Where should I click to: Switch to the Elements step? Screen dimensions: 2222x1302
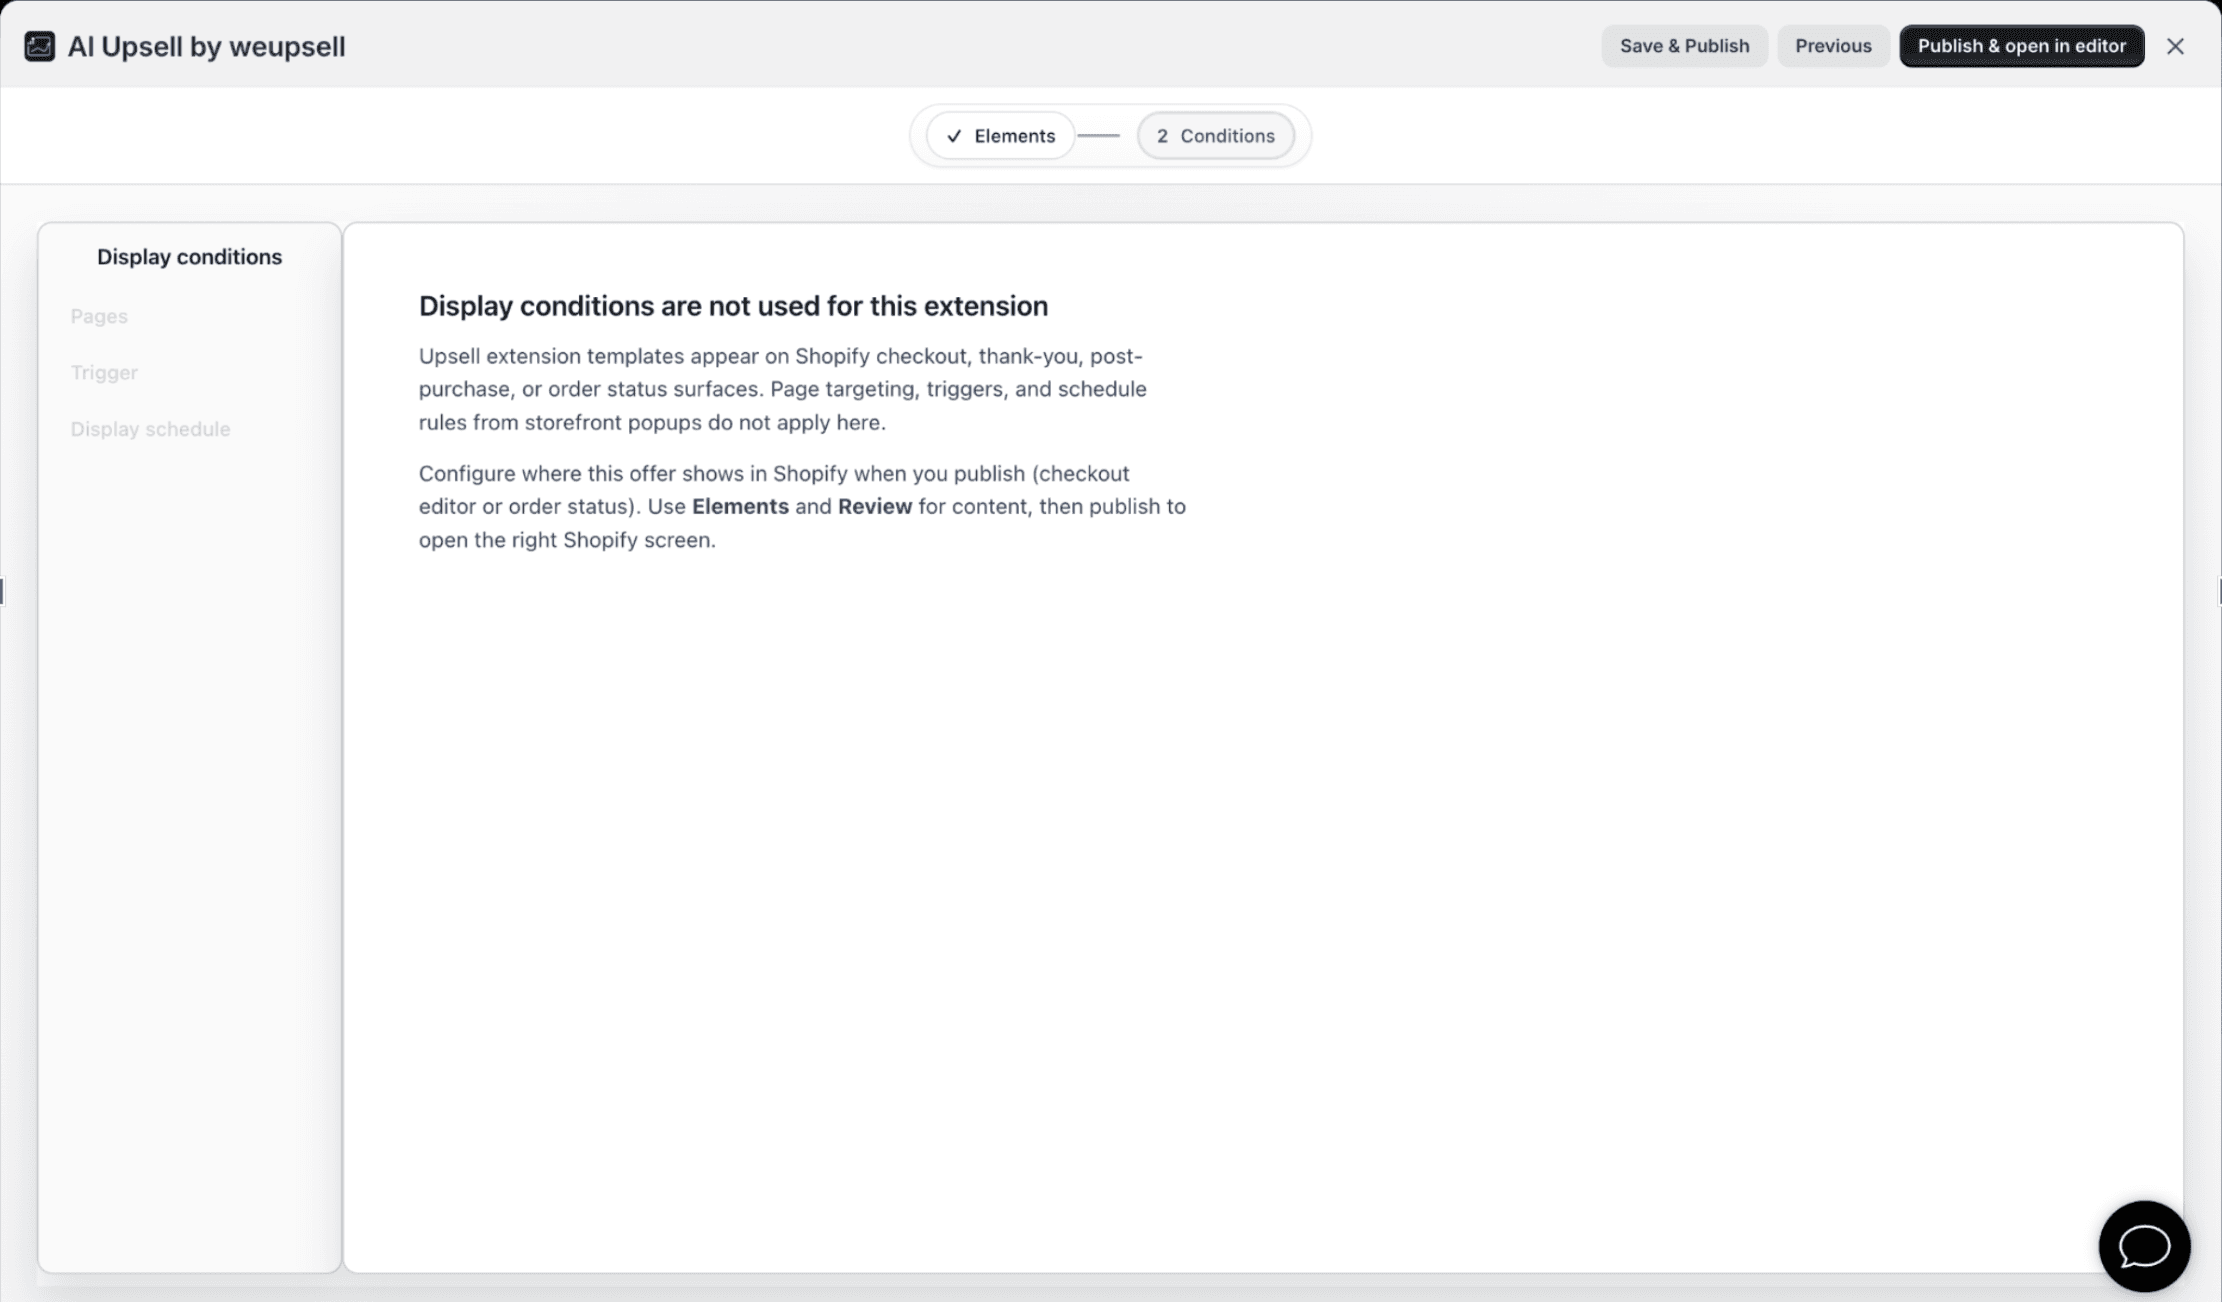(x=1000, y=136)
